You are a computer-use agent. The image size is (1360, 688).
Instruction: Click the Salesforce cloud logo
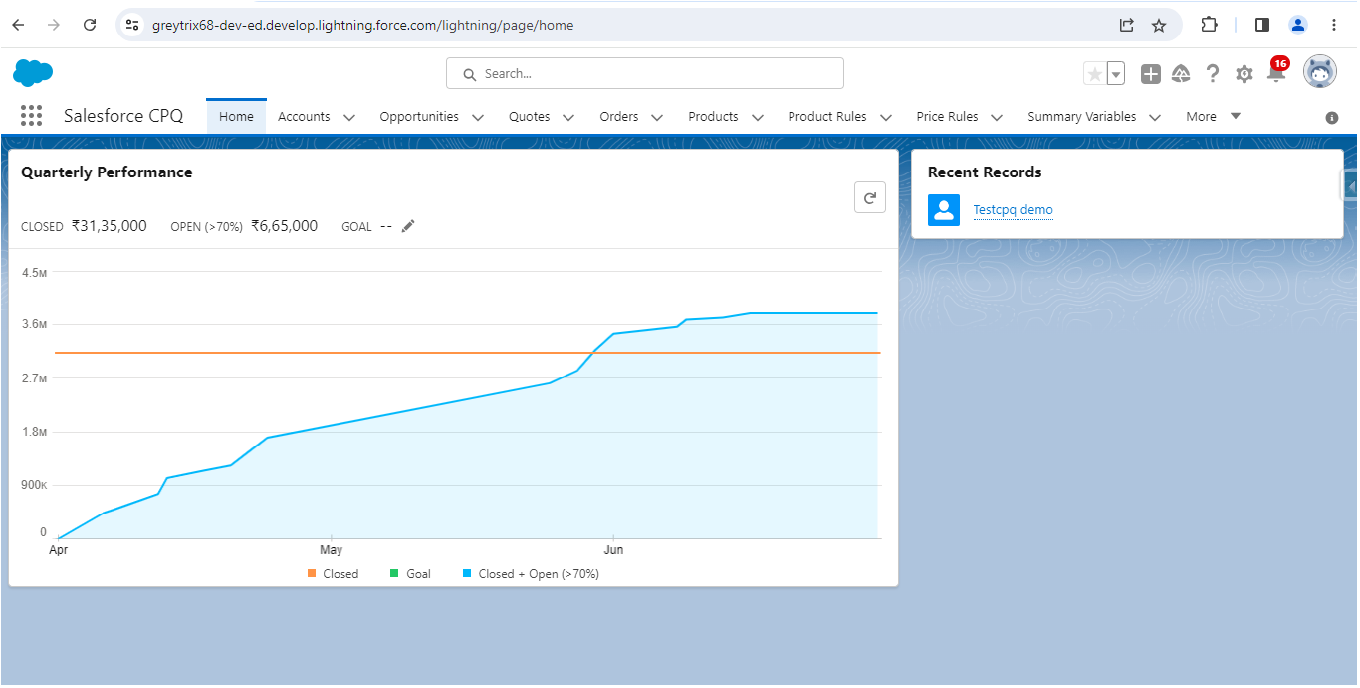33,73
